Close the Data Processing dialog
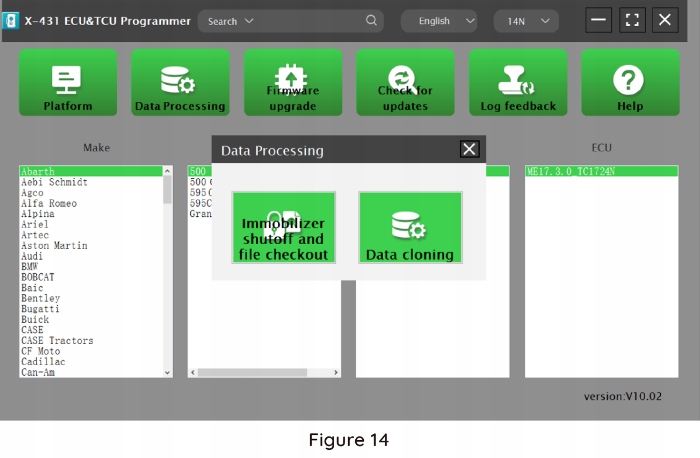700x458 pixels. click(x=469, y=149)
